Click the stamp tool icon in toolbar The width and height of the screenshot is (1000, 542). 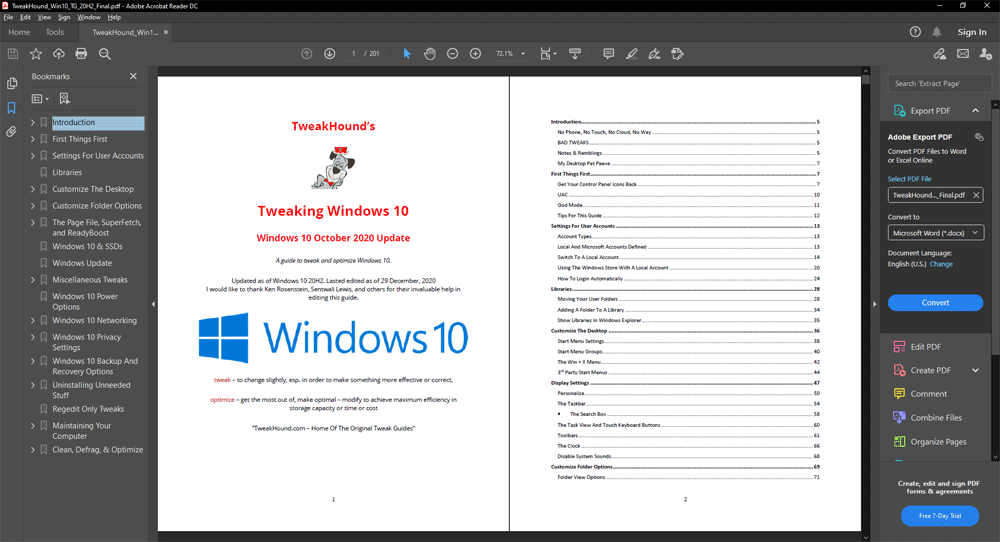tap(677, 54)
